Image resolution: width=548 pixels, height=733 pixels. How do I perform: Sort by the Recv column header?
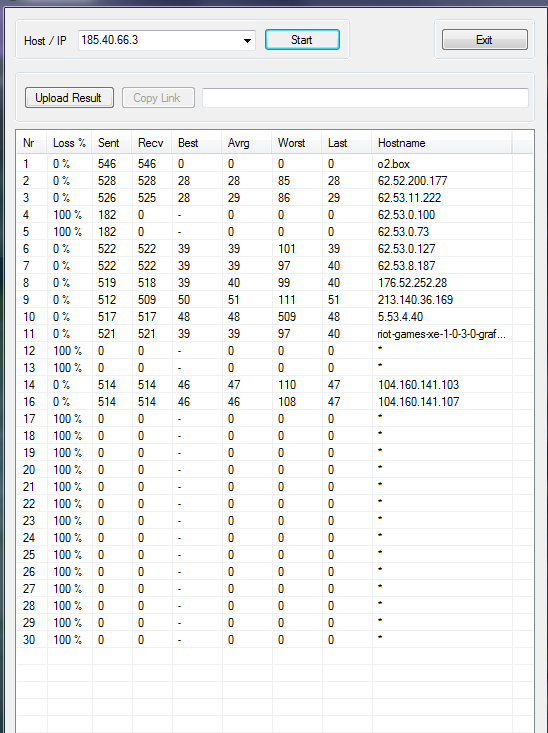[152, 143]
